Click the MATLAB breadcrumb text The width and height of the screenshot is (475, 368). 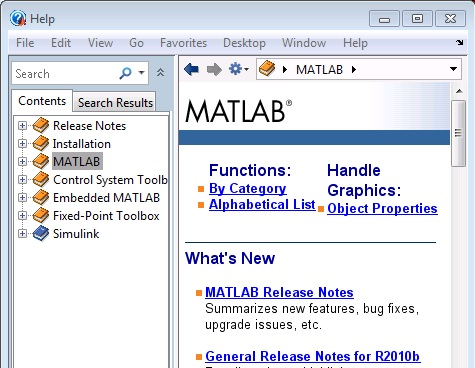click(319, 69)
